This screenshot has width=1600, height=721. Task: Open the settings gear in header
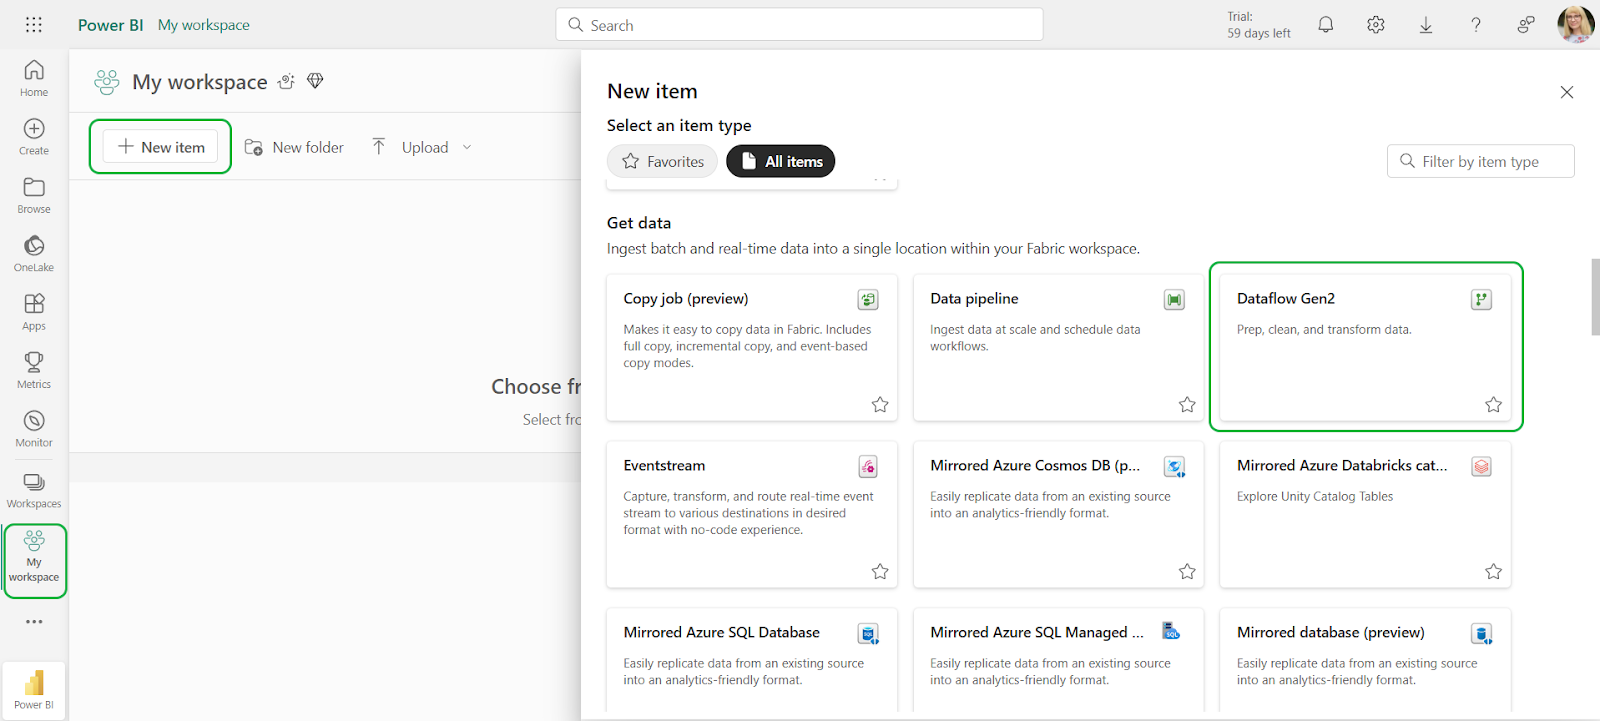coord(1376,25)
